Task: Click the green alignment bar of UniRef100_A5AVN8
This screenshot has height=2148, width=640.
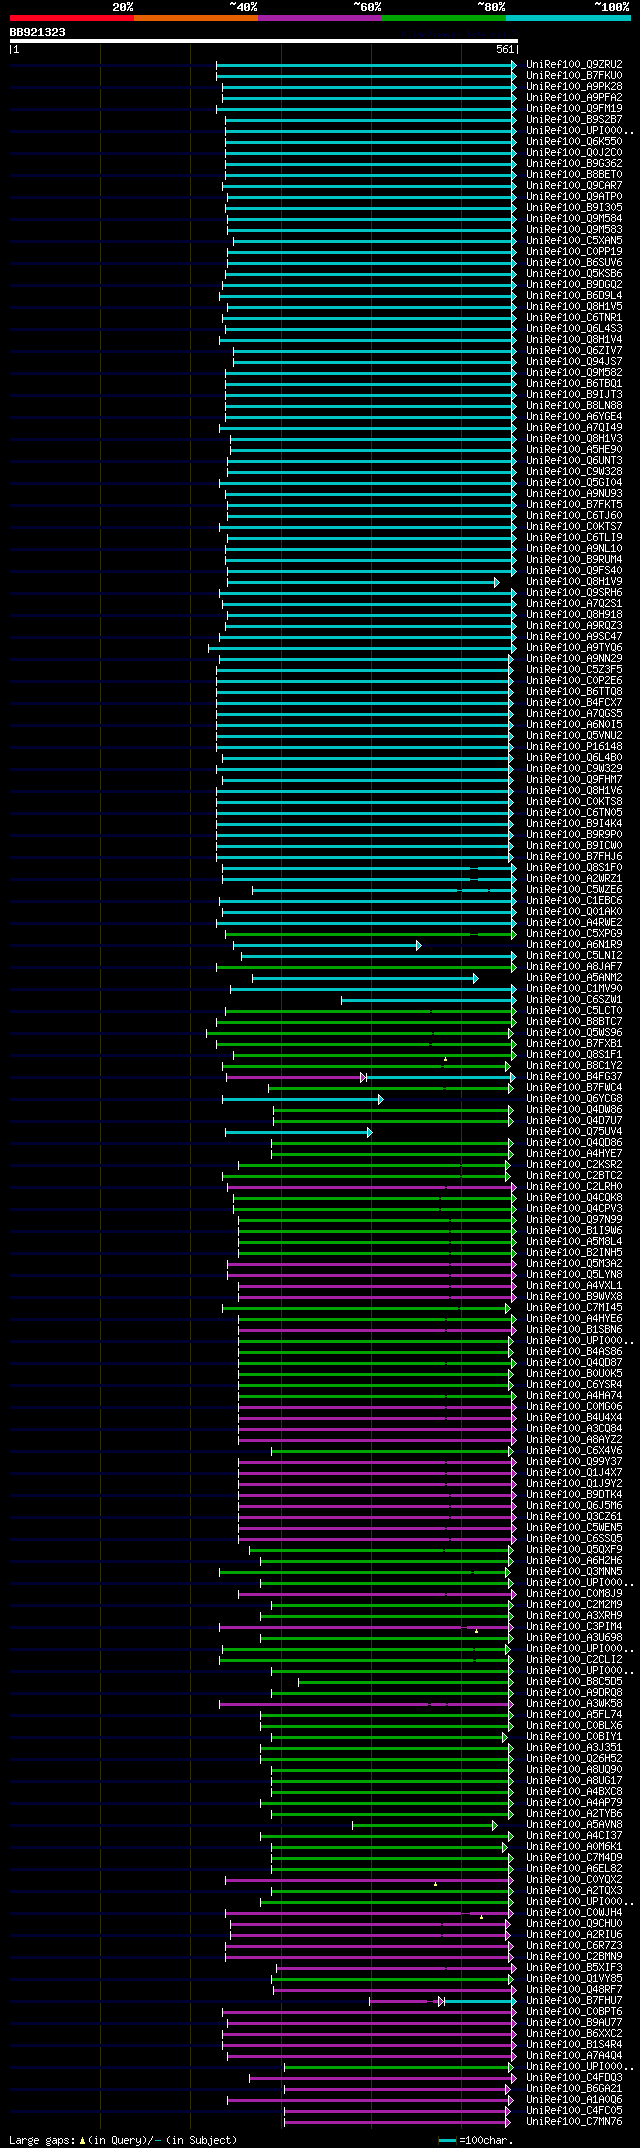Action: (424, 1825)
